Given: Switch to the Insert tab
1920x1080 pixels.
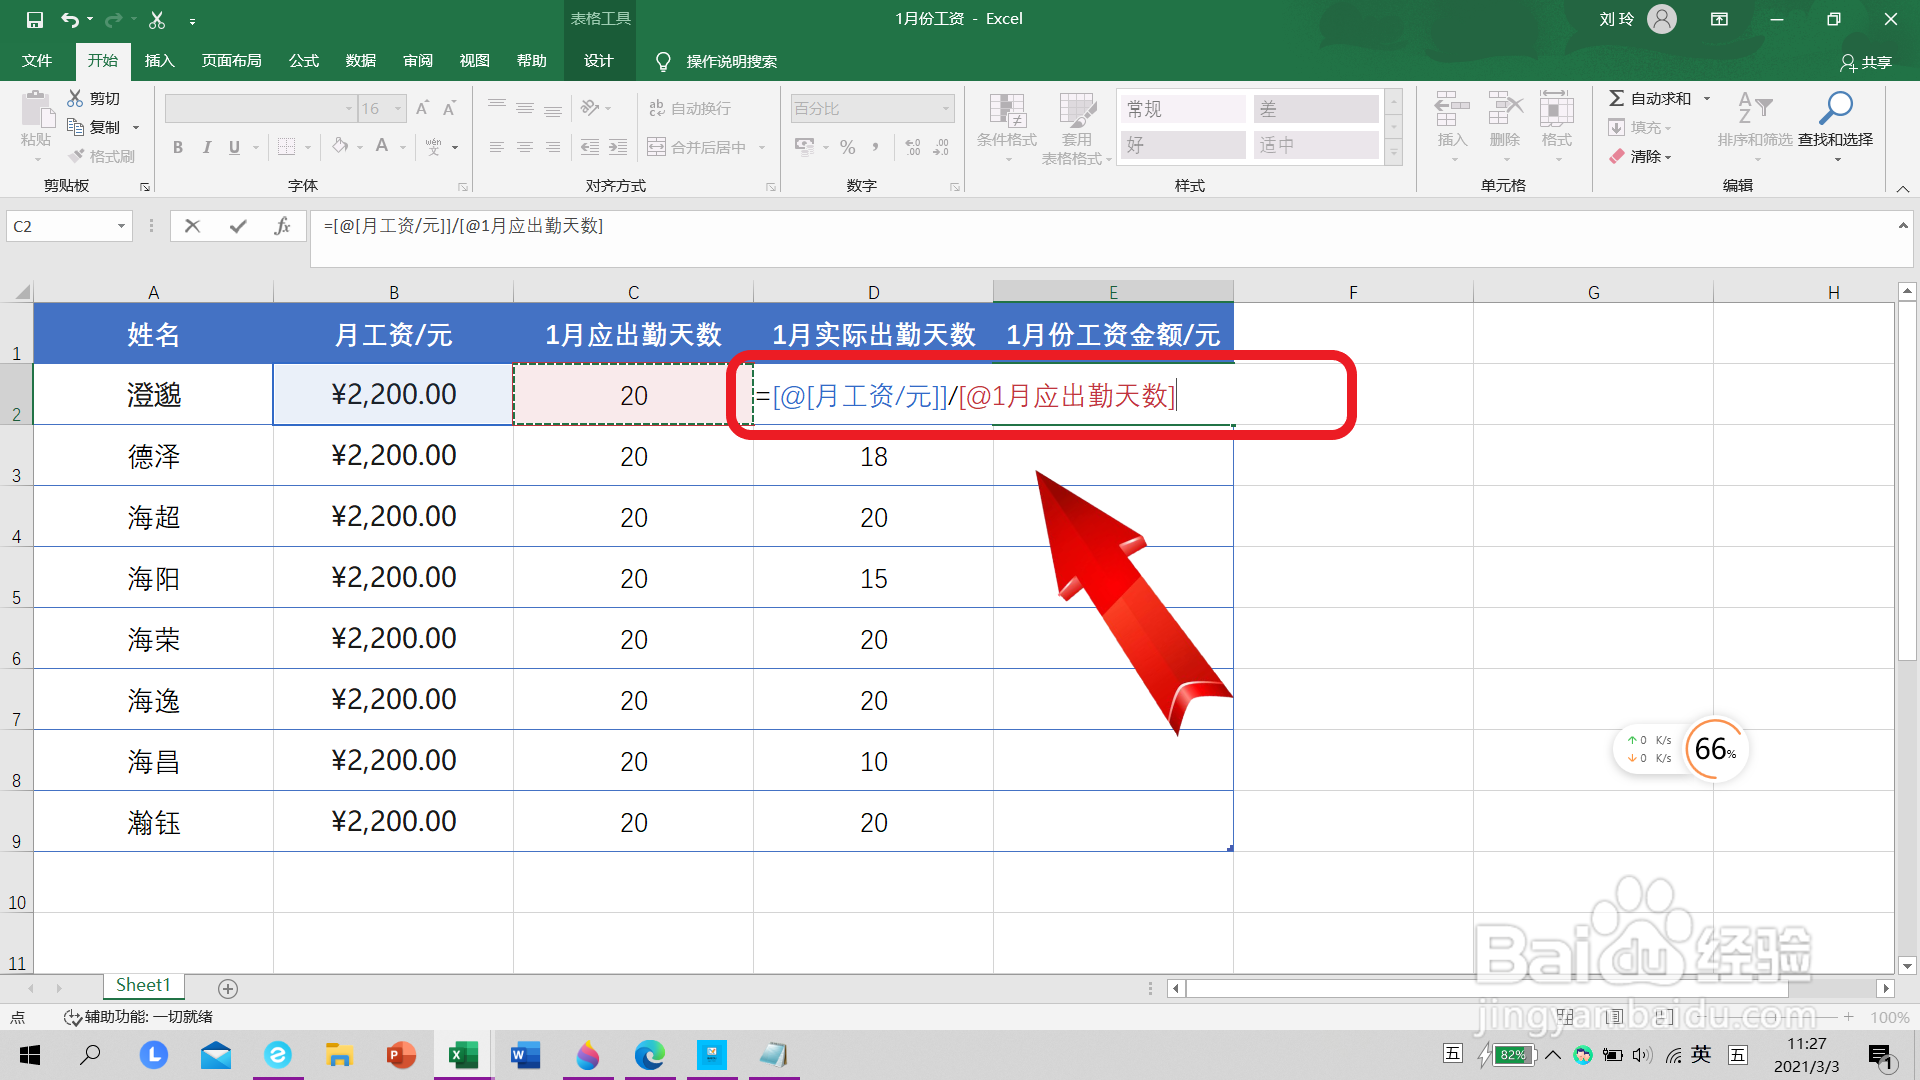Looking at the screenshot, I should (x=160, y=61).
